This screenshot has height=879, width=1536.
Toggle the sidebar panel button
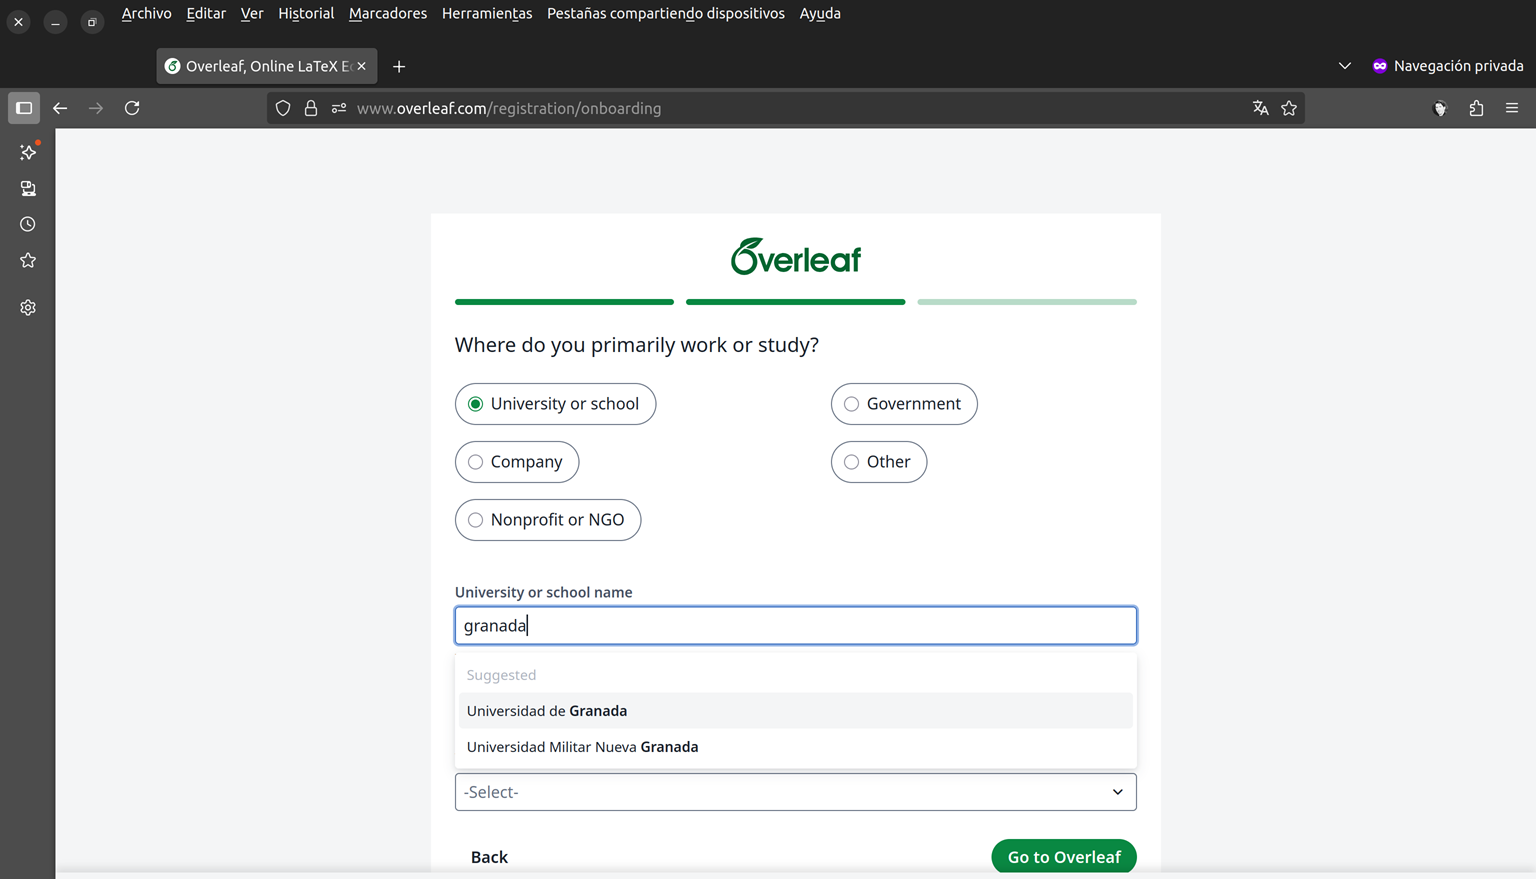click(x=24, y=108)
